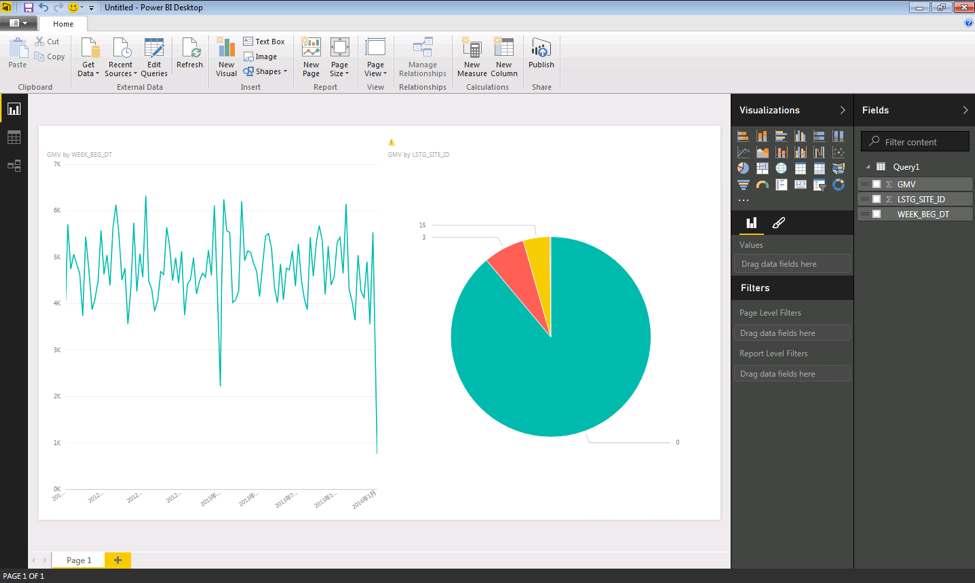
Task: Collapse the Visualizations pane chevron
Action: coord(842,110)
